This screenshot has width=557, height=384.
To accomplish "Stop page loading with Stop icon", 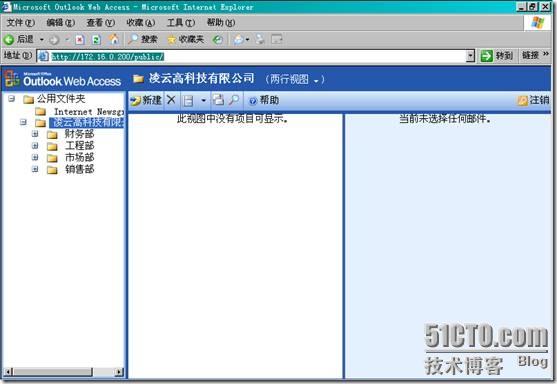I will (80, 39).
